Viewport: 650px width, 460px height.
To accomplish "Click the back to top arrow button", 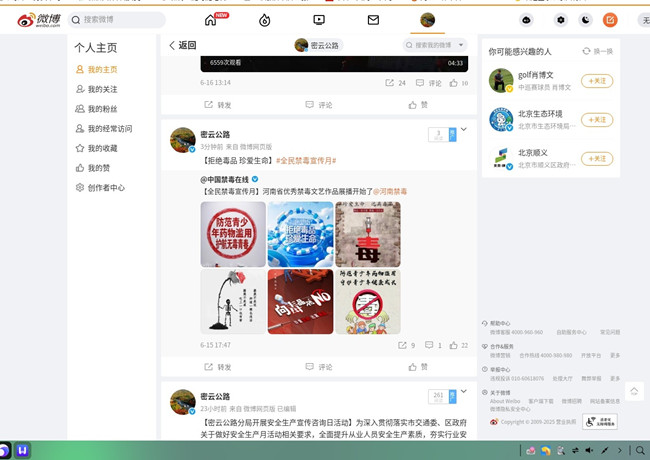I will 634,391.
